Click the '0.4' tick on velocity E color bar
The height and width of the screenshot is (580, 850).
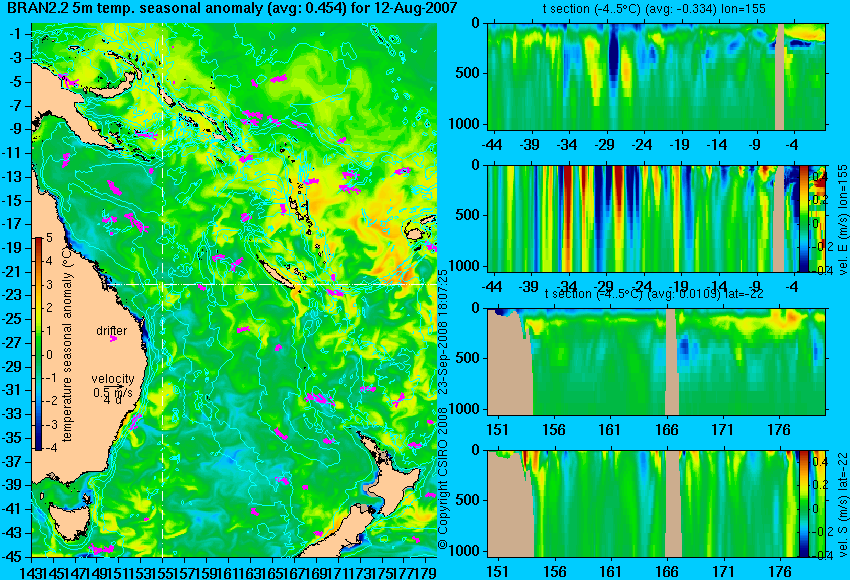pos(819,177)
